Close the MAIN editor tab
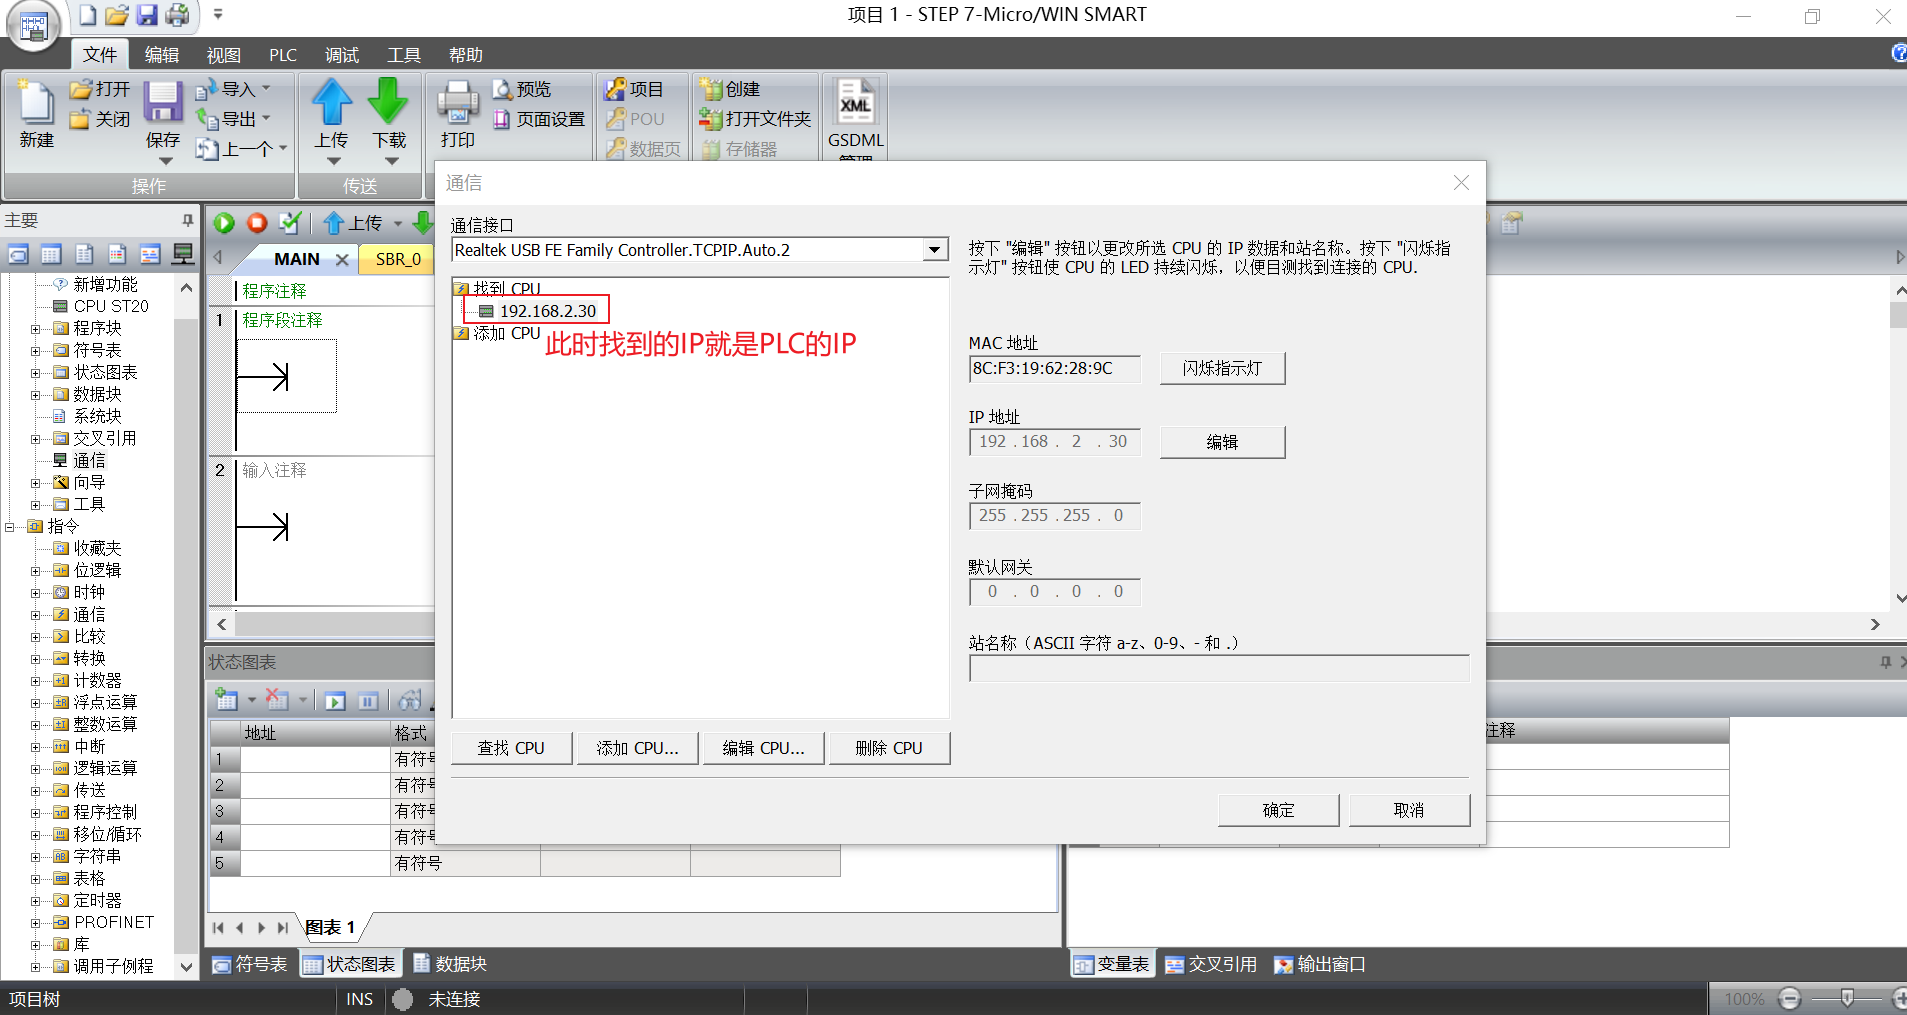The height and width of the screenshot is (1015, 1907). pyautogui.click(x=342, y=260)
